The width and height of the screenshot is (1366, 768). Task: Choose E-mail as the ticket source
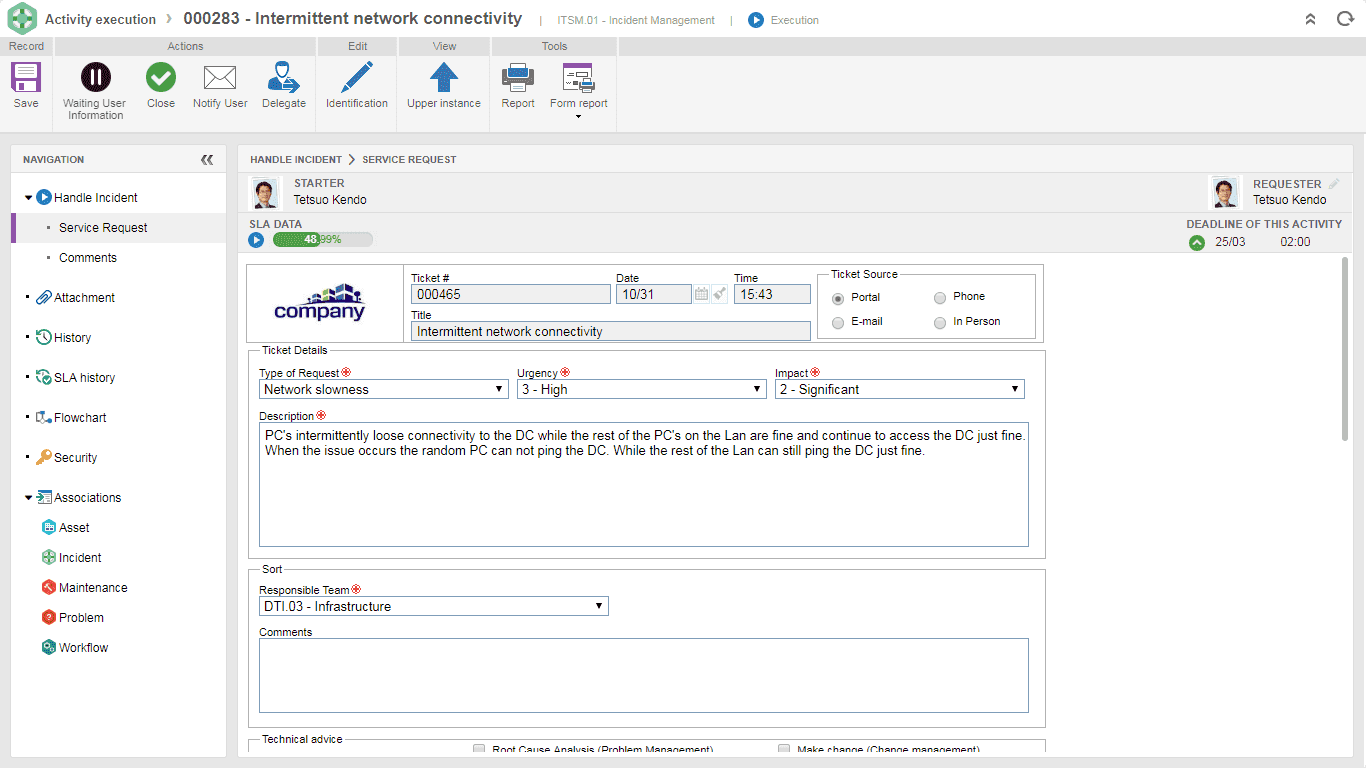[838, 322]
